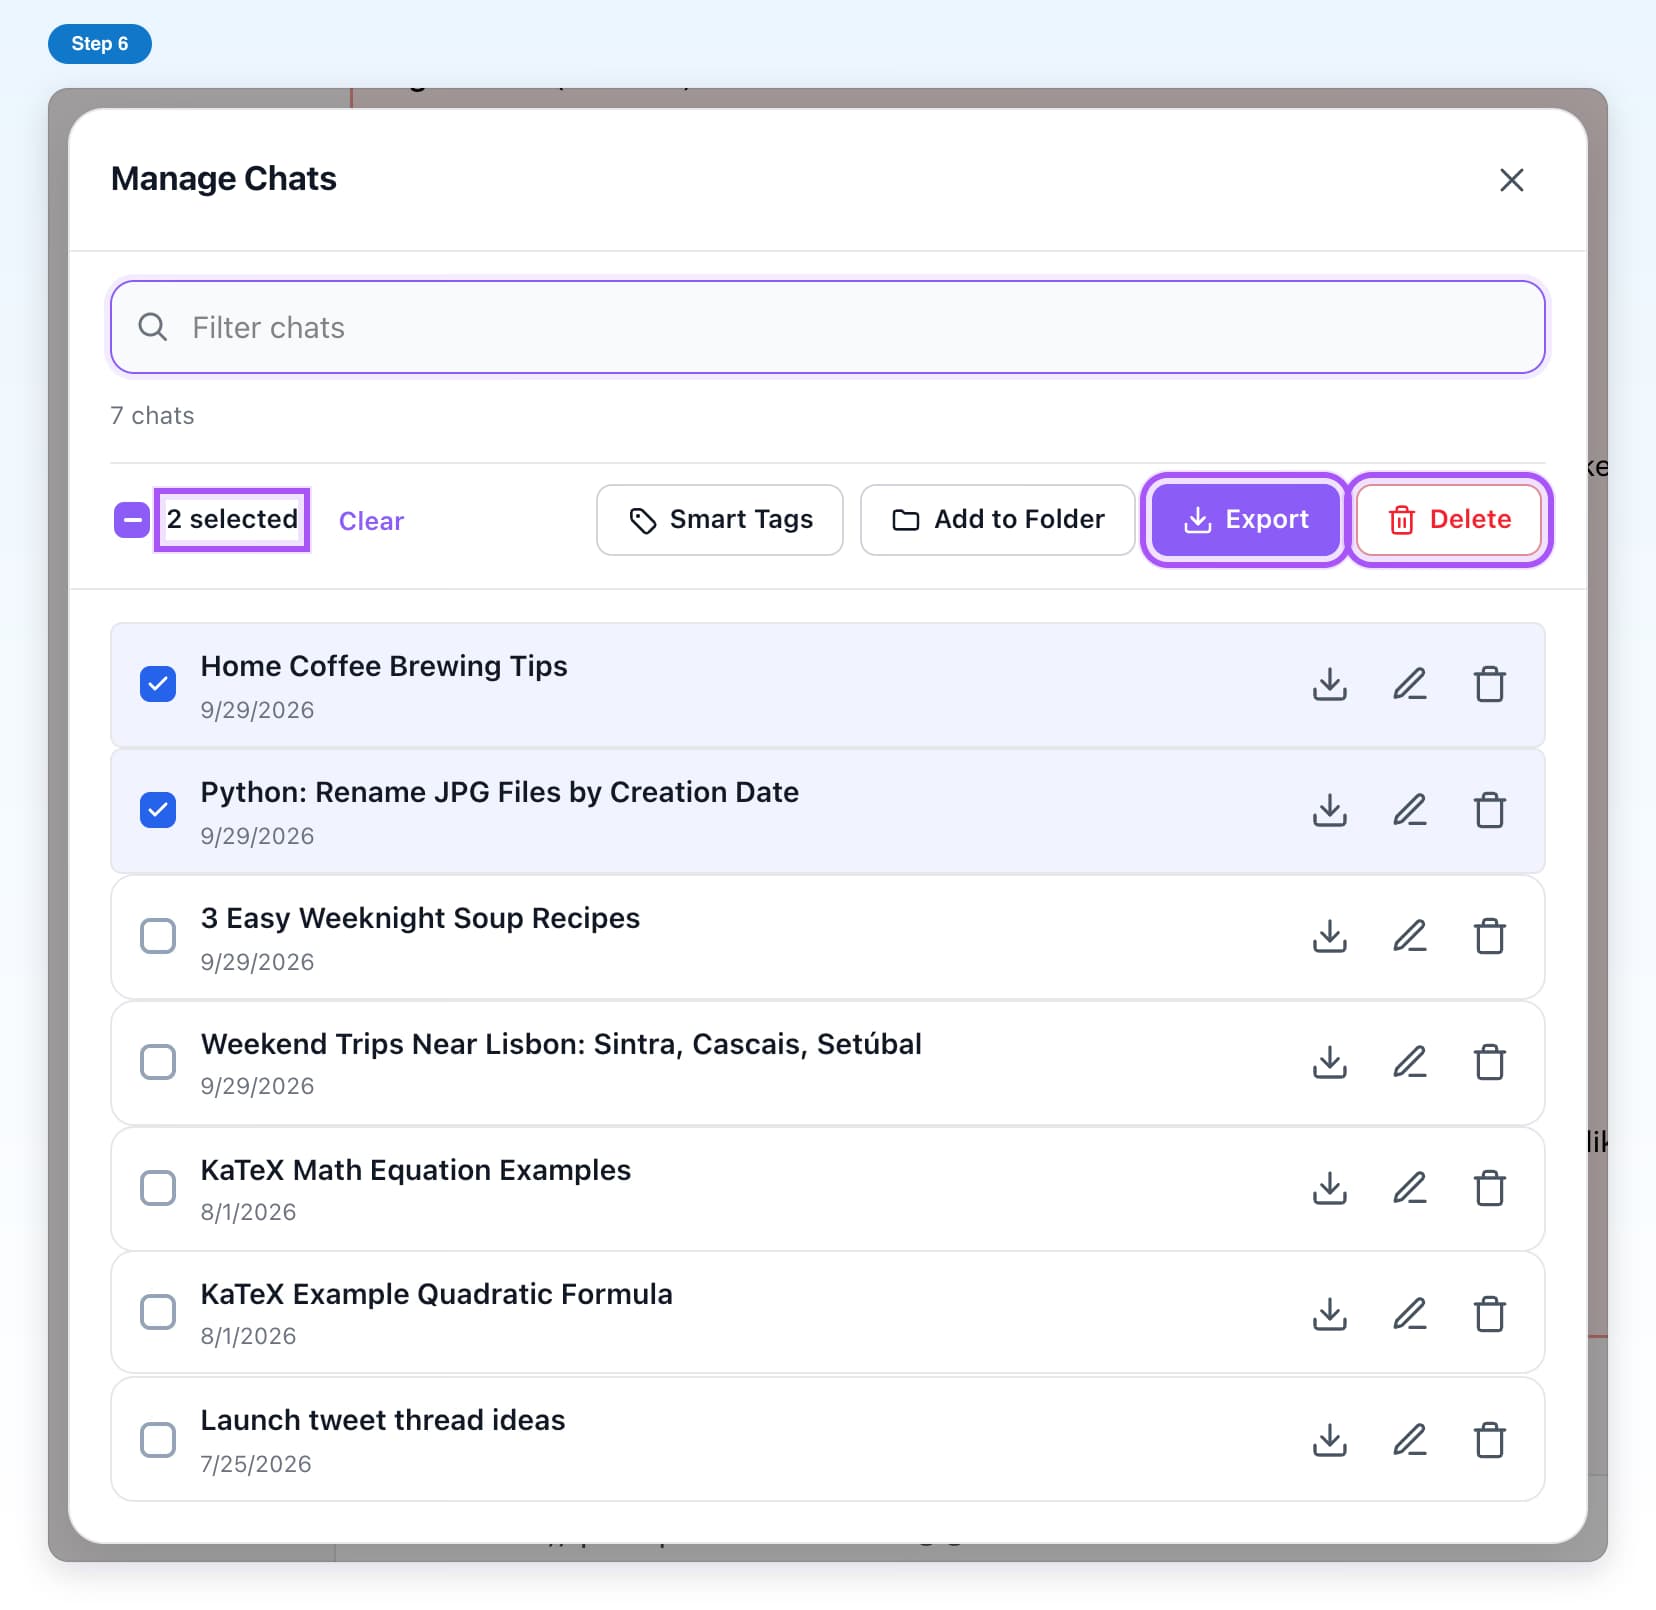
Task: Download the Weekend Trips Near Lisbon chat
Action: [x=1329, y=1063]
